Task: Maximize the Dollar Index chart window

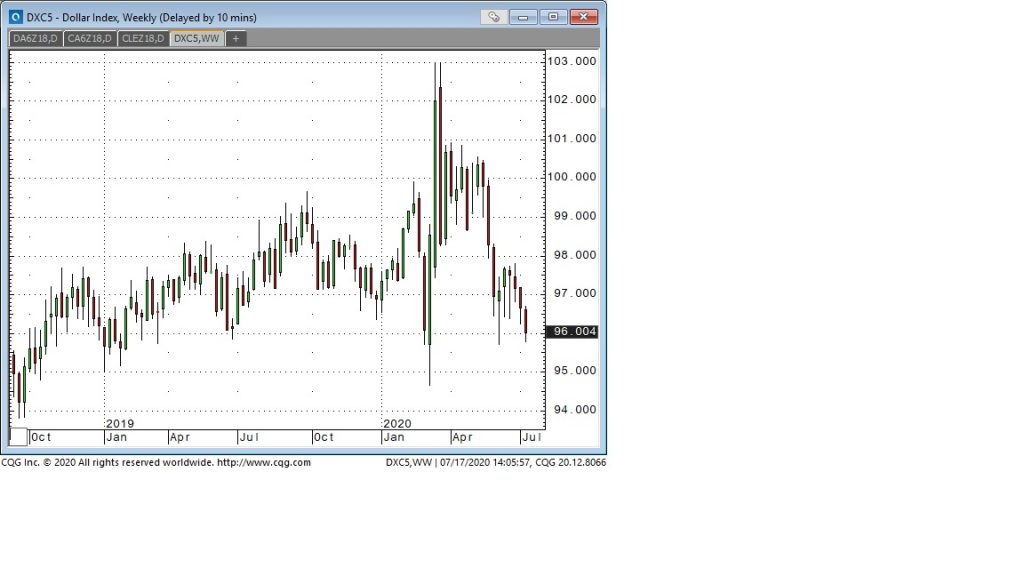Action: pyautogui.click(x=553, y=17)
